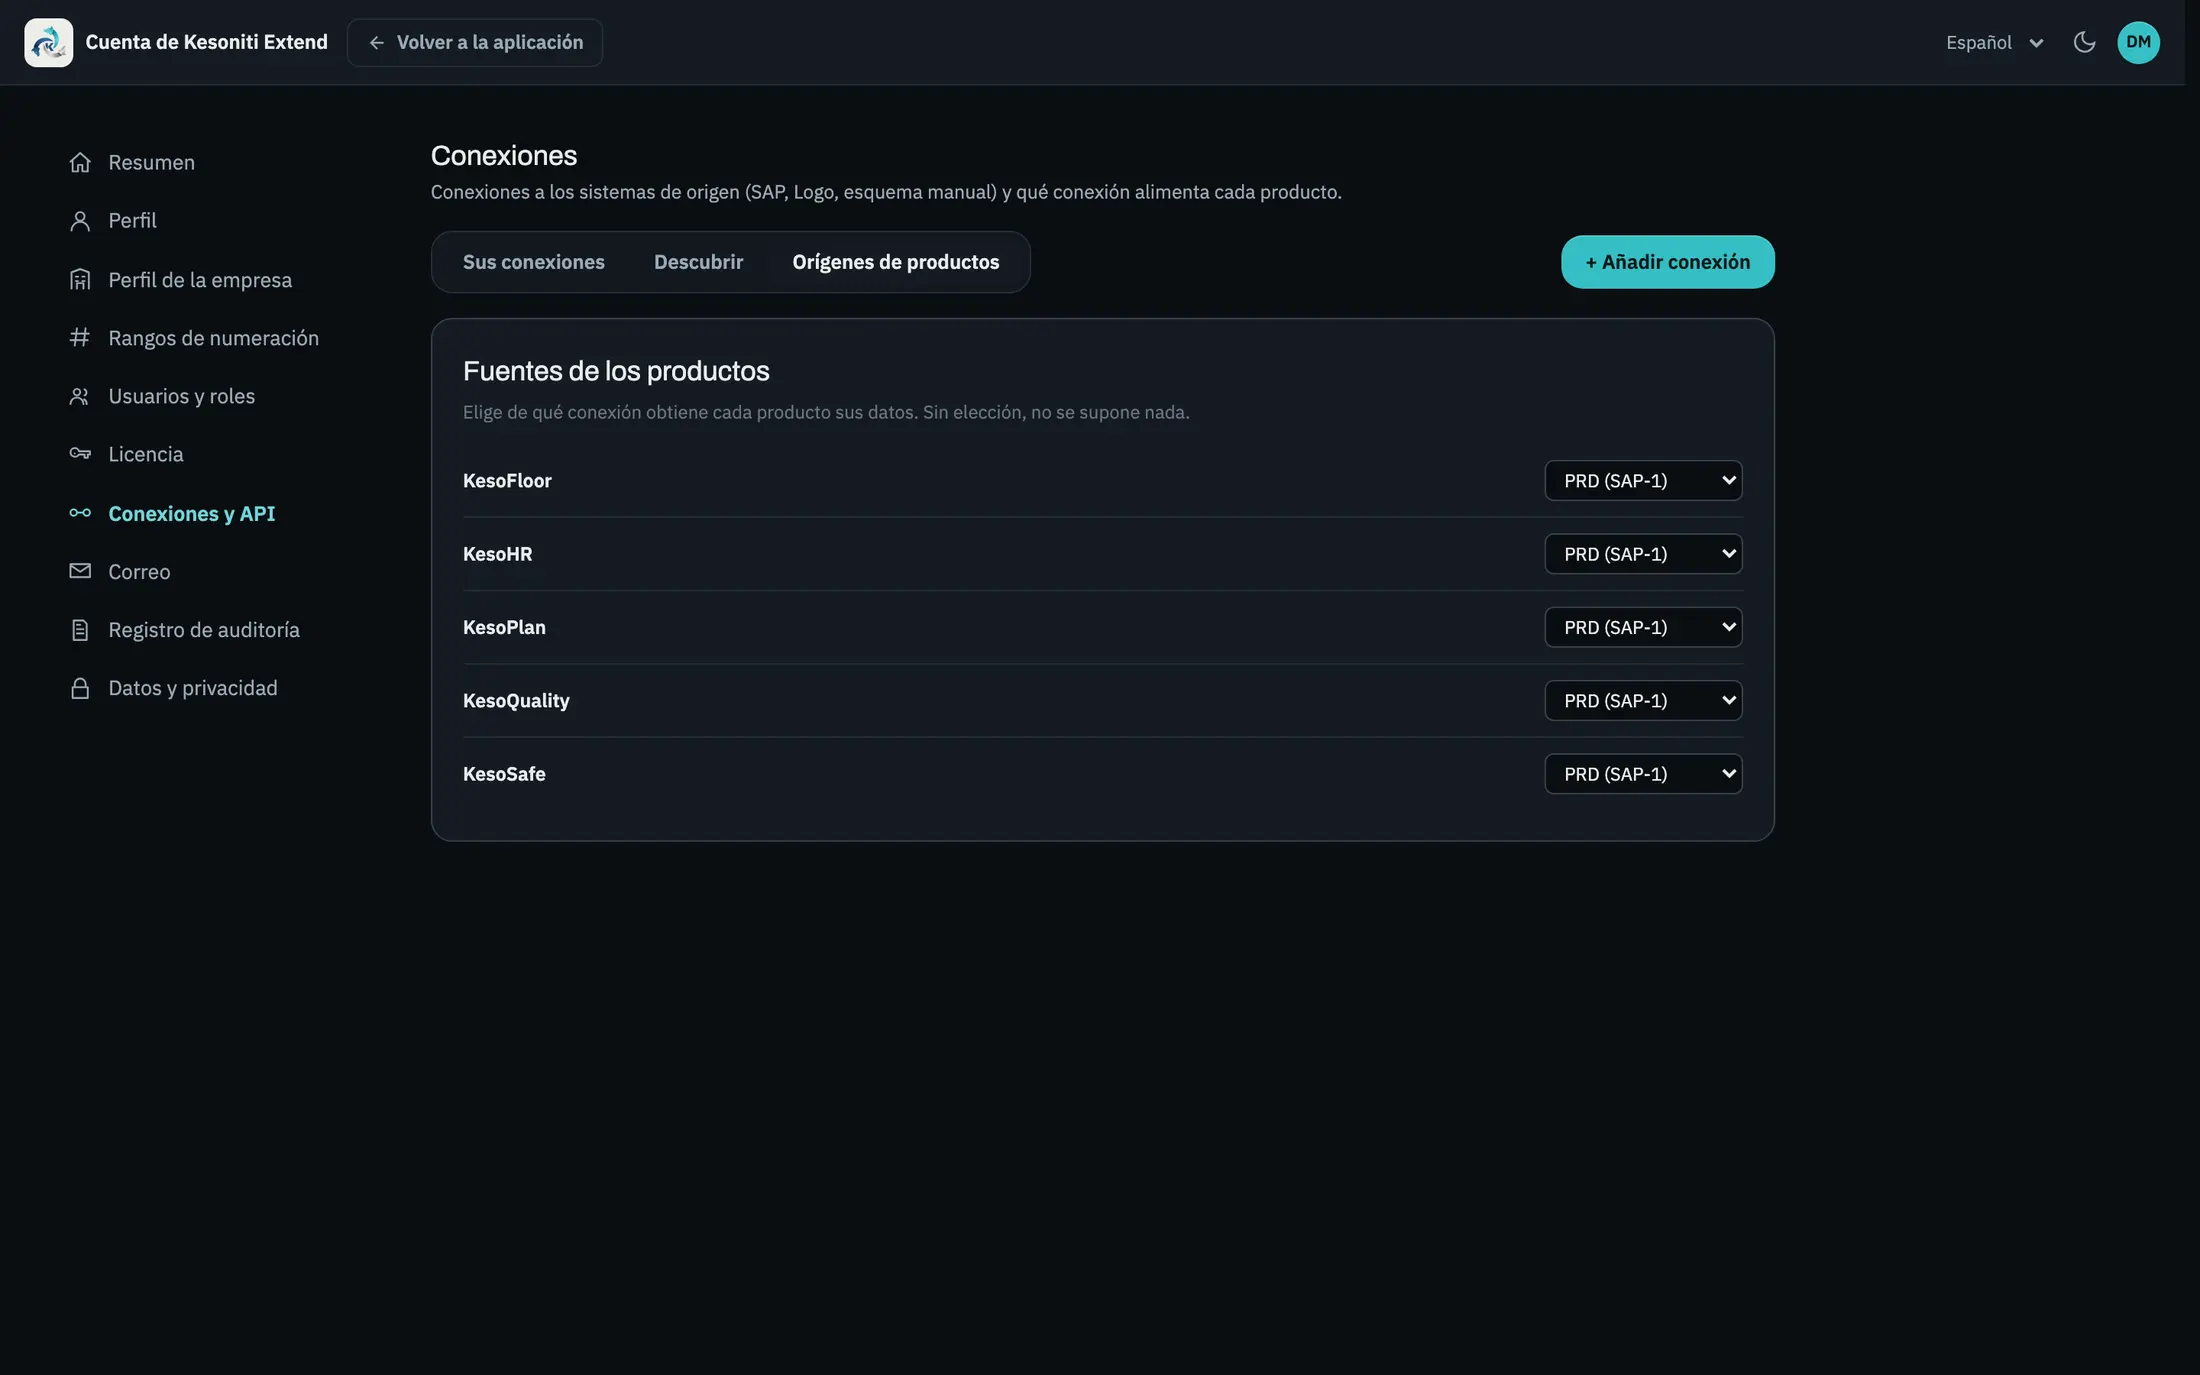
Task: Click the Kesoniti Extend logo icon
Action: pos(48,42)
